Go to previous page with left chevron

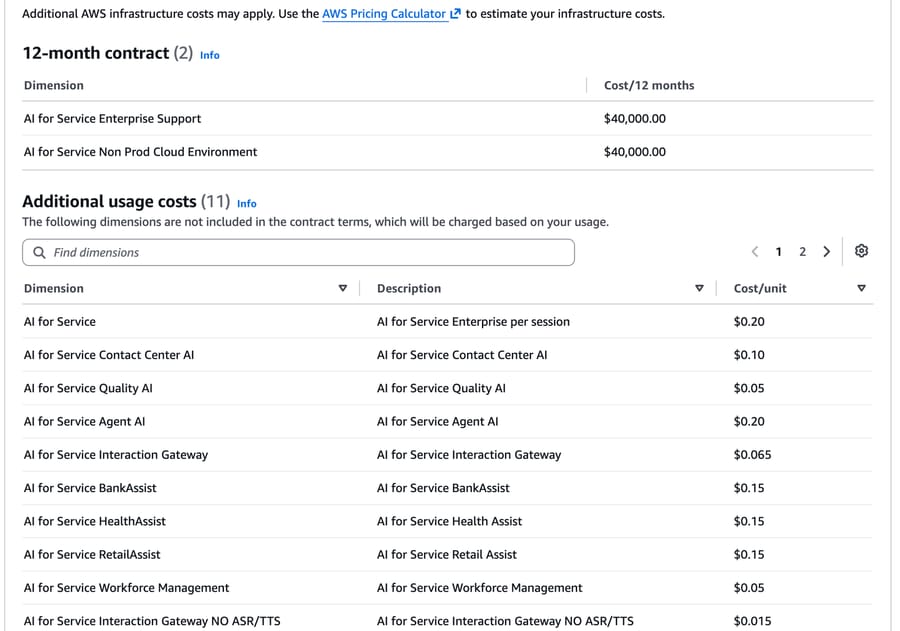click(x=755, y=251)
